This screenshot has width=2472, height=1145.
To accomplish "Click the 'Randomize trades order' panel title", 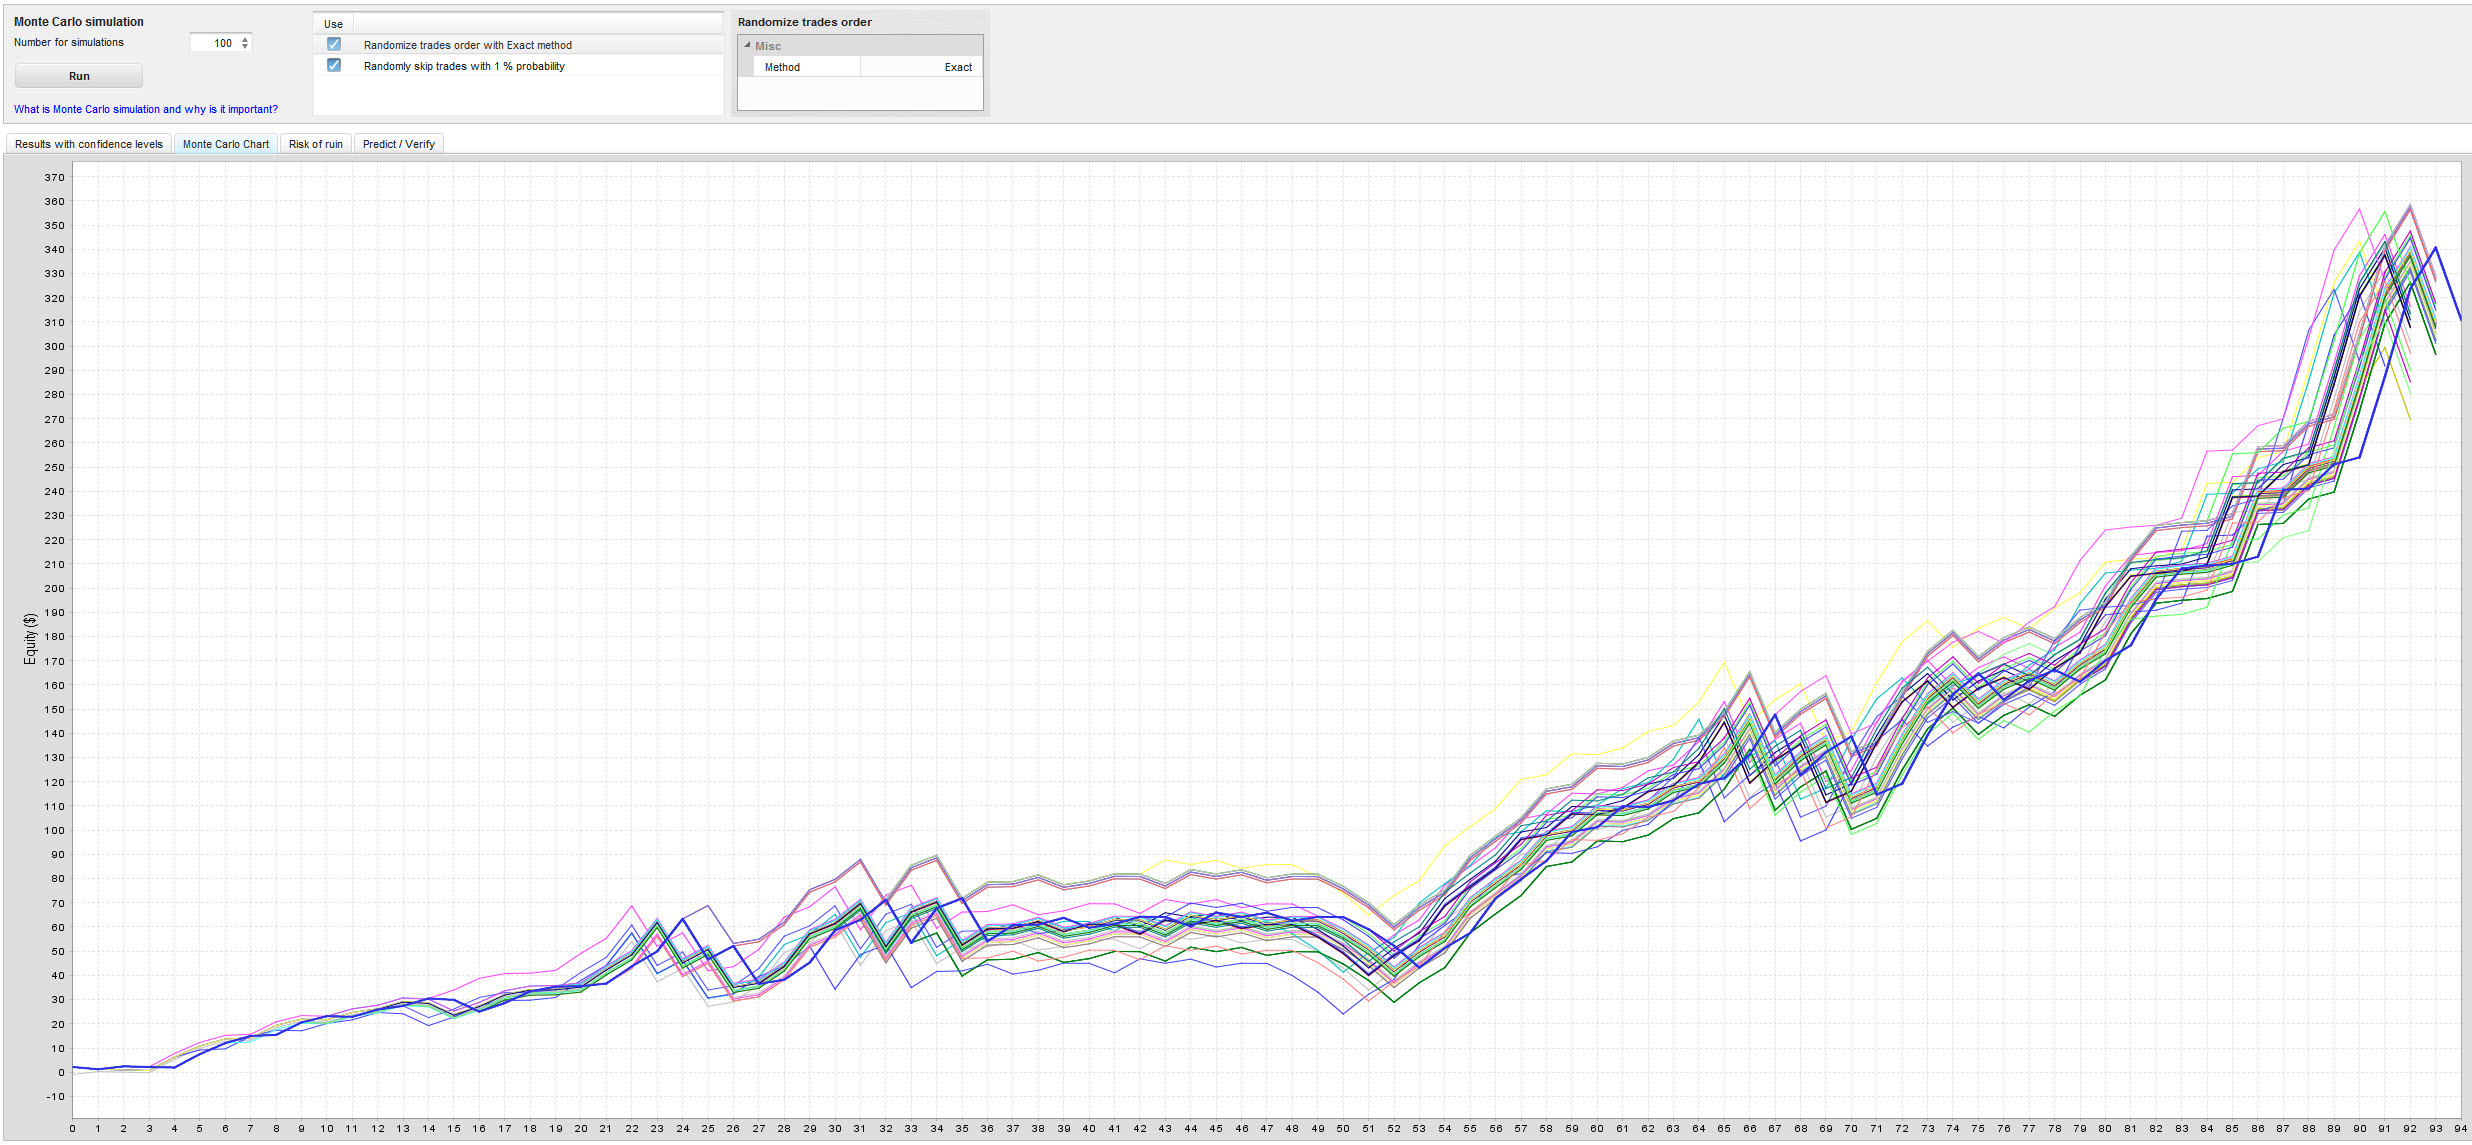I will 805,22.
